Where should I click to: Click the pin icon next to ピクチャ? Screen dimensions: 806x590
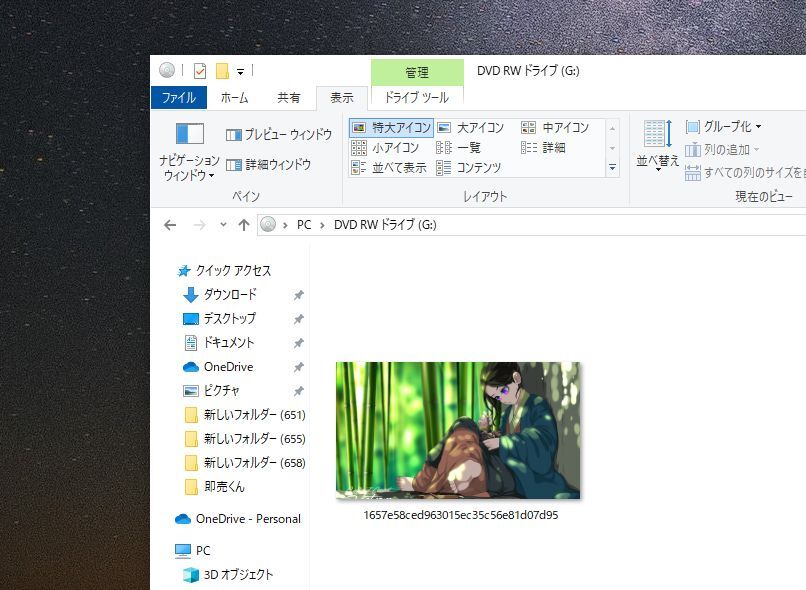298,391
